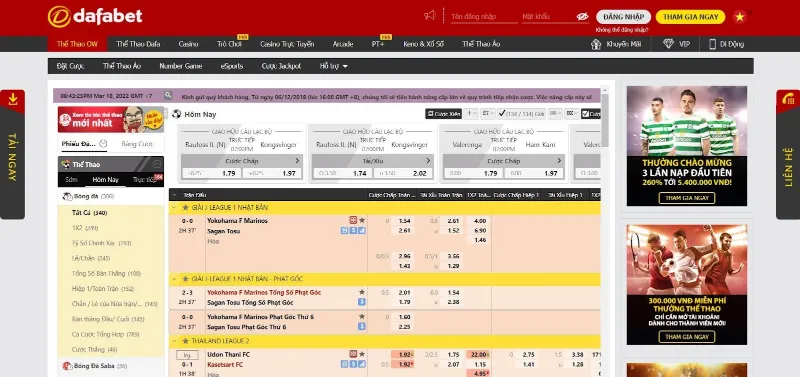
Task: Toggle the checkbox at toolbar right edge
Action: pos(585,114)
